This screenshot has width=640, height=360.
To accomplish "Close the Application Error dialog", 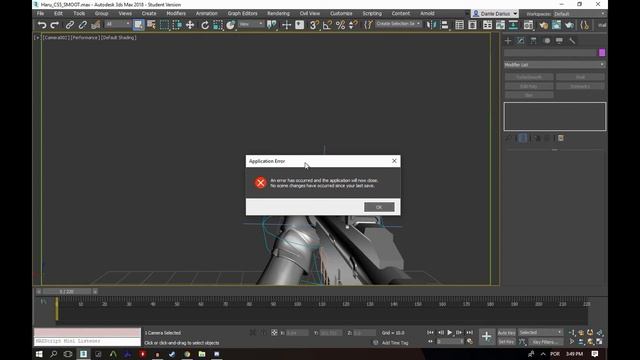I will (x=394, y=161).
